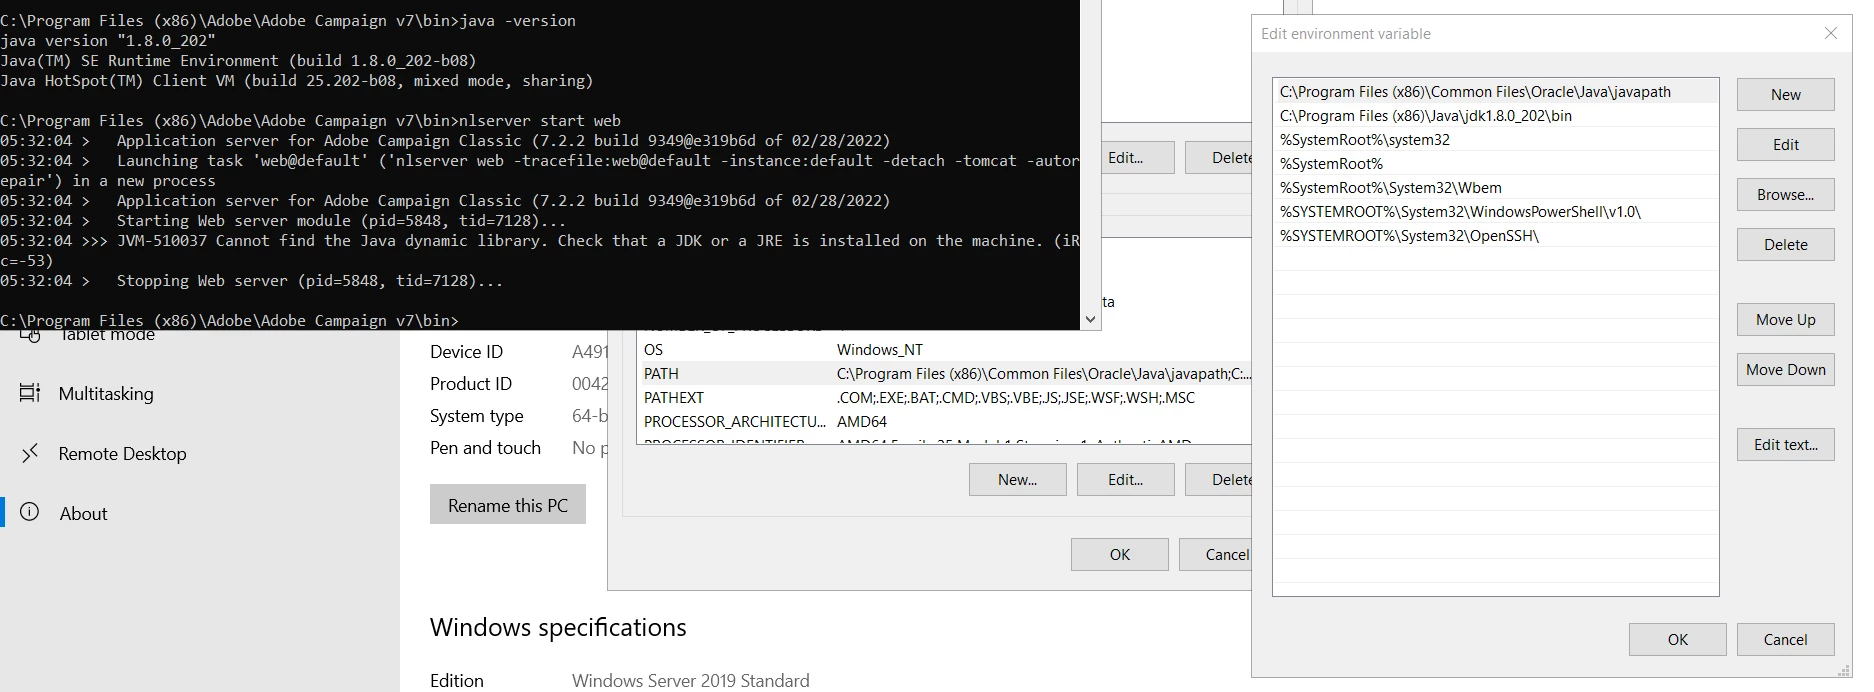This screenshot has height=692, width=1874.
Task: Click Edit... under system variables
Action: [1125, 480]
